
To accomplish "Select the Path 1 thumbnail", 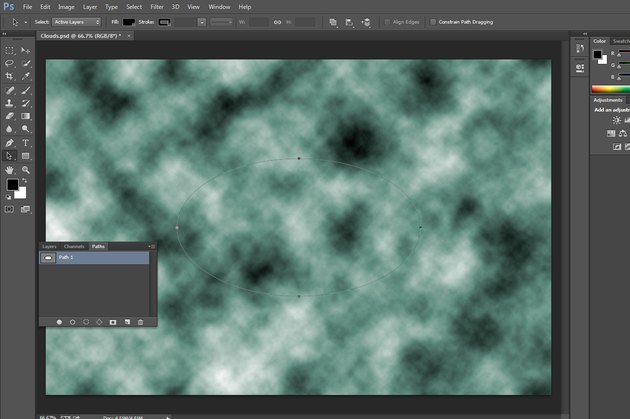I will click(48, 258).
